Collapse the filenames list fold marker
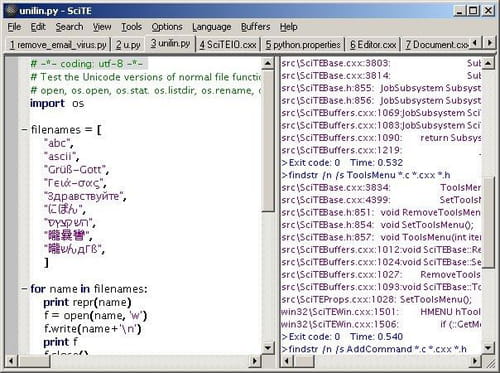500x373 pixels. pyautogui.click(x=24, y=130)
